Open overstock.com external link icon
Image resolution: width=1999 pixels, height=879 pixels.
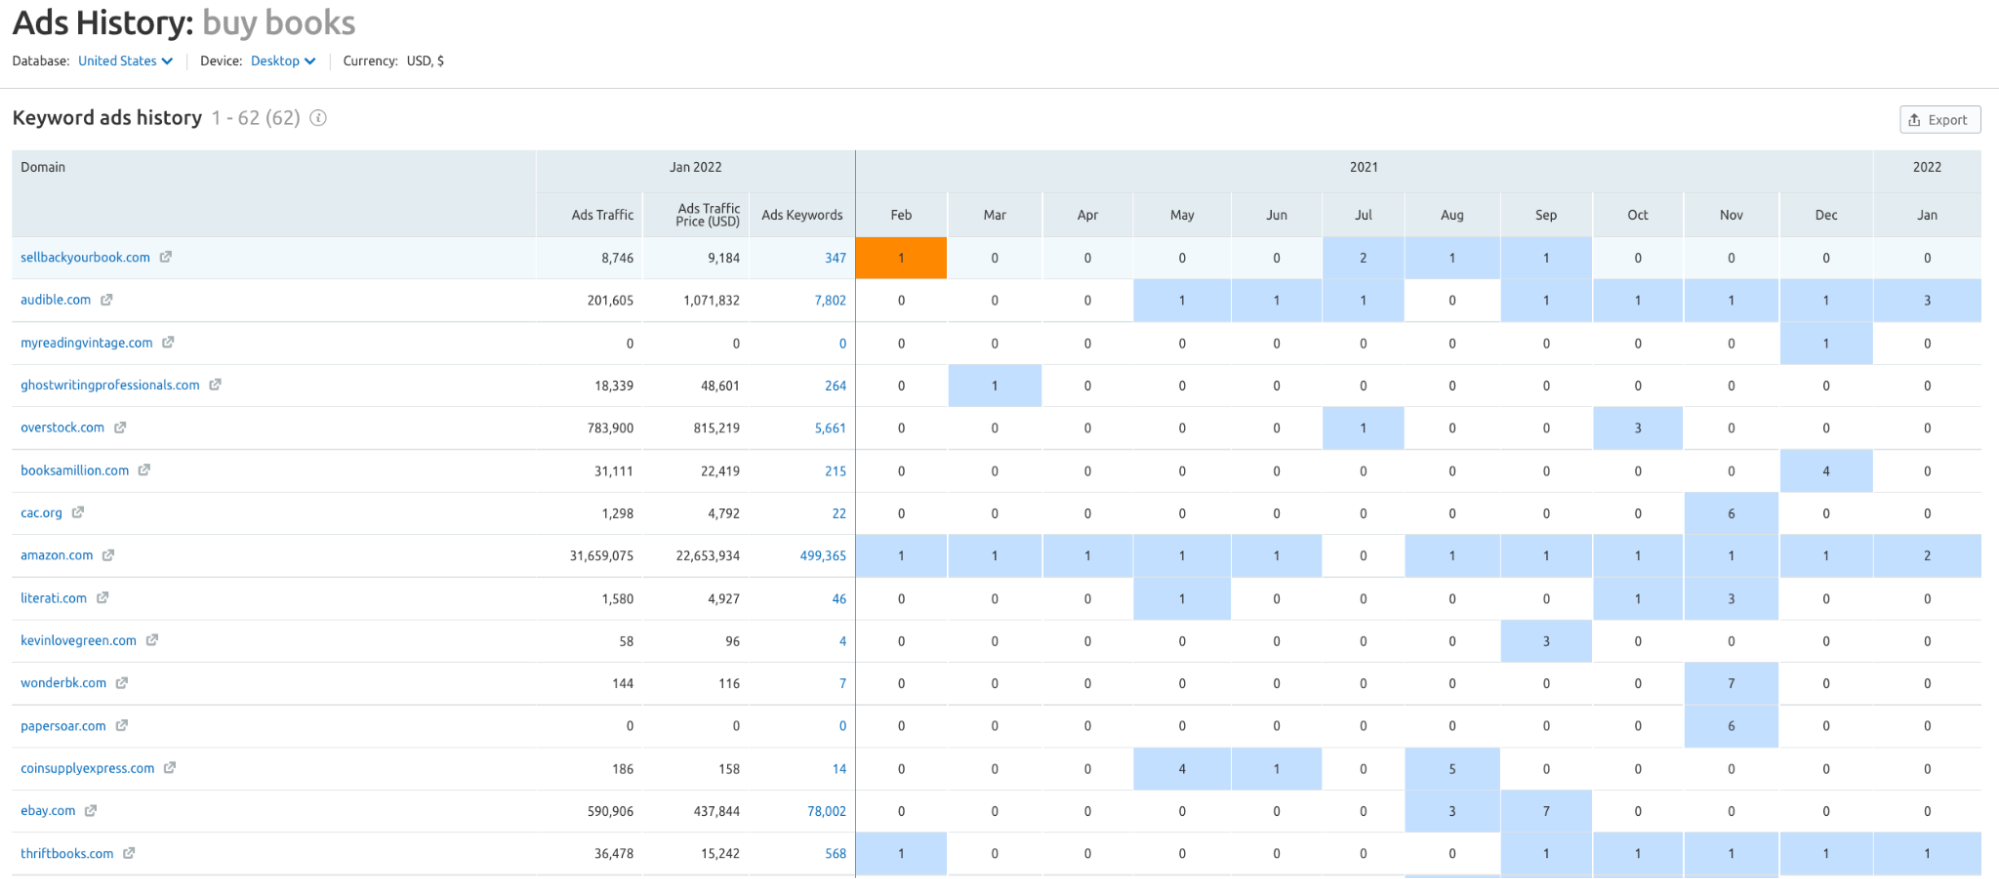(x=120, y=427)
